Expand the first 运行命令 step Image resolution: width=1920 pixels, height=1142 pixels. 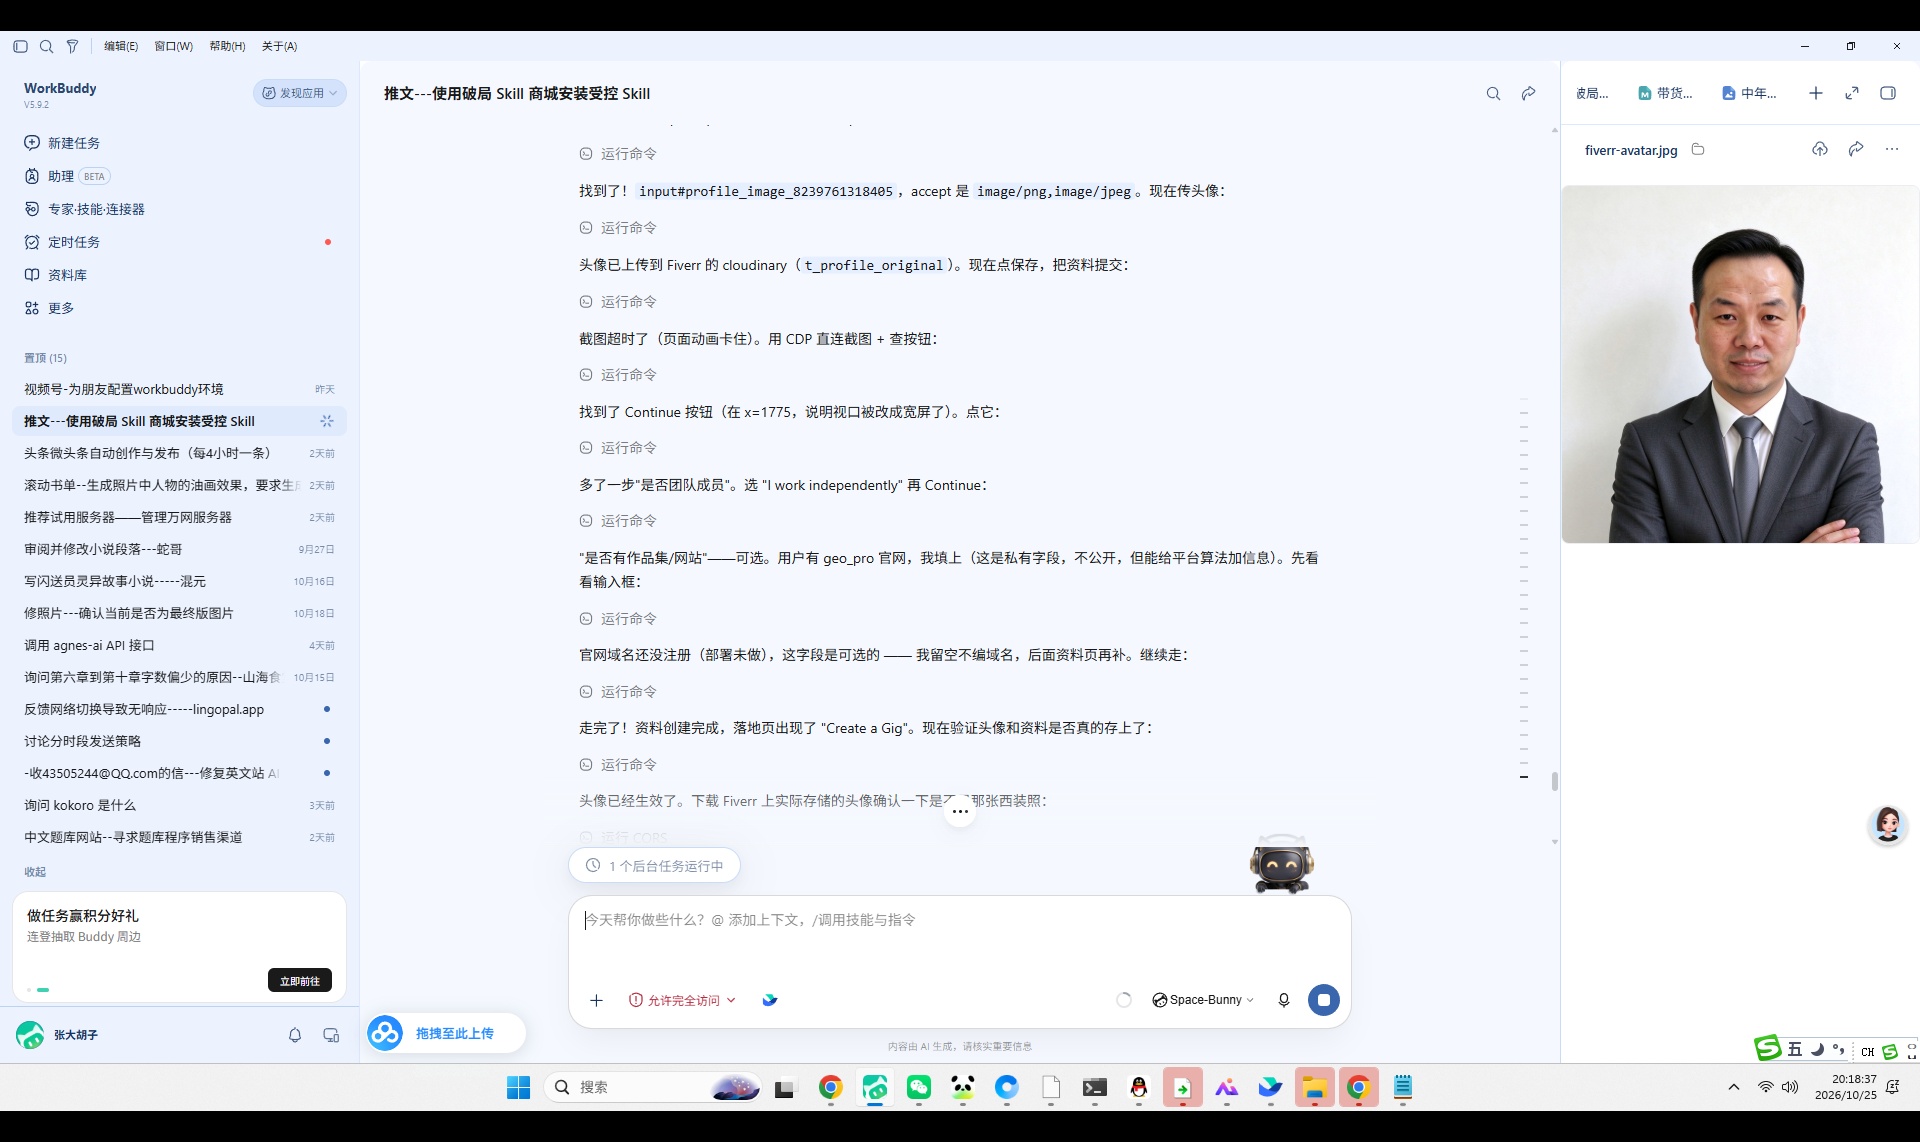click(618, 154)
